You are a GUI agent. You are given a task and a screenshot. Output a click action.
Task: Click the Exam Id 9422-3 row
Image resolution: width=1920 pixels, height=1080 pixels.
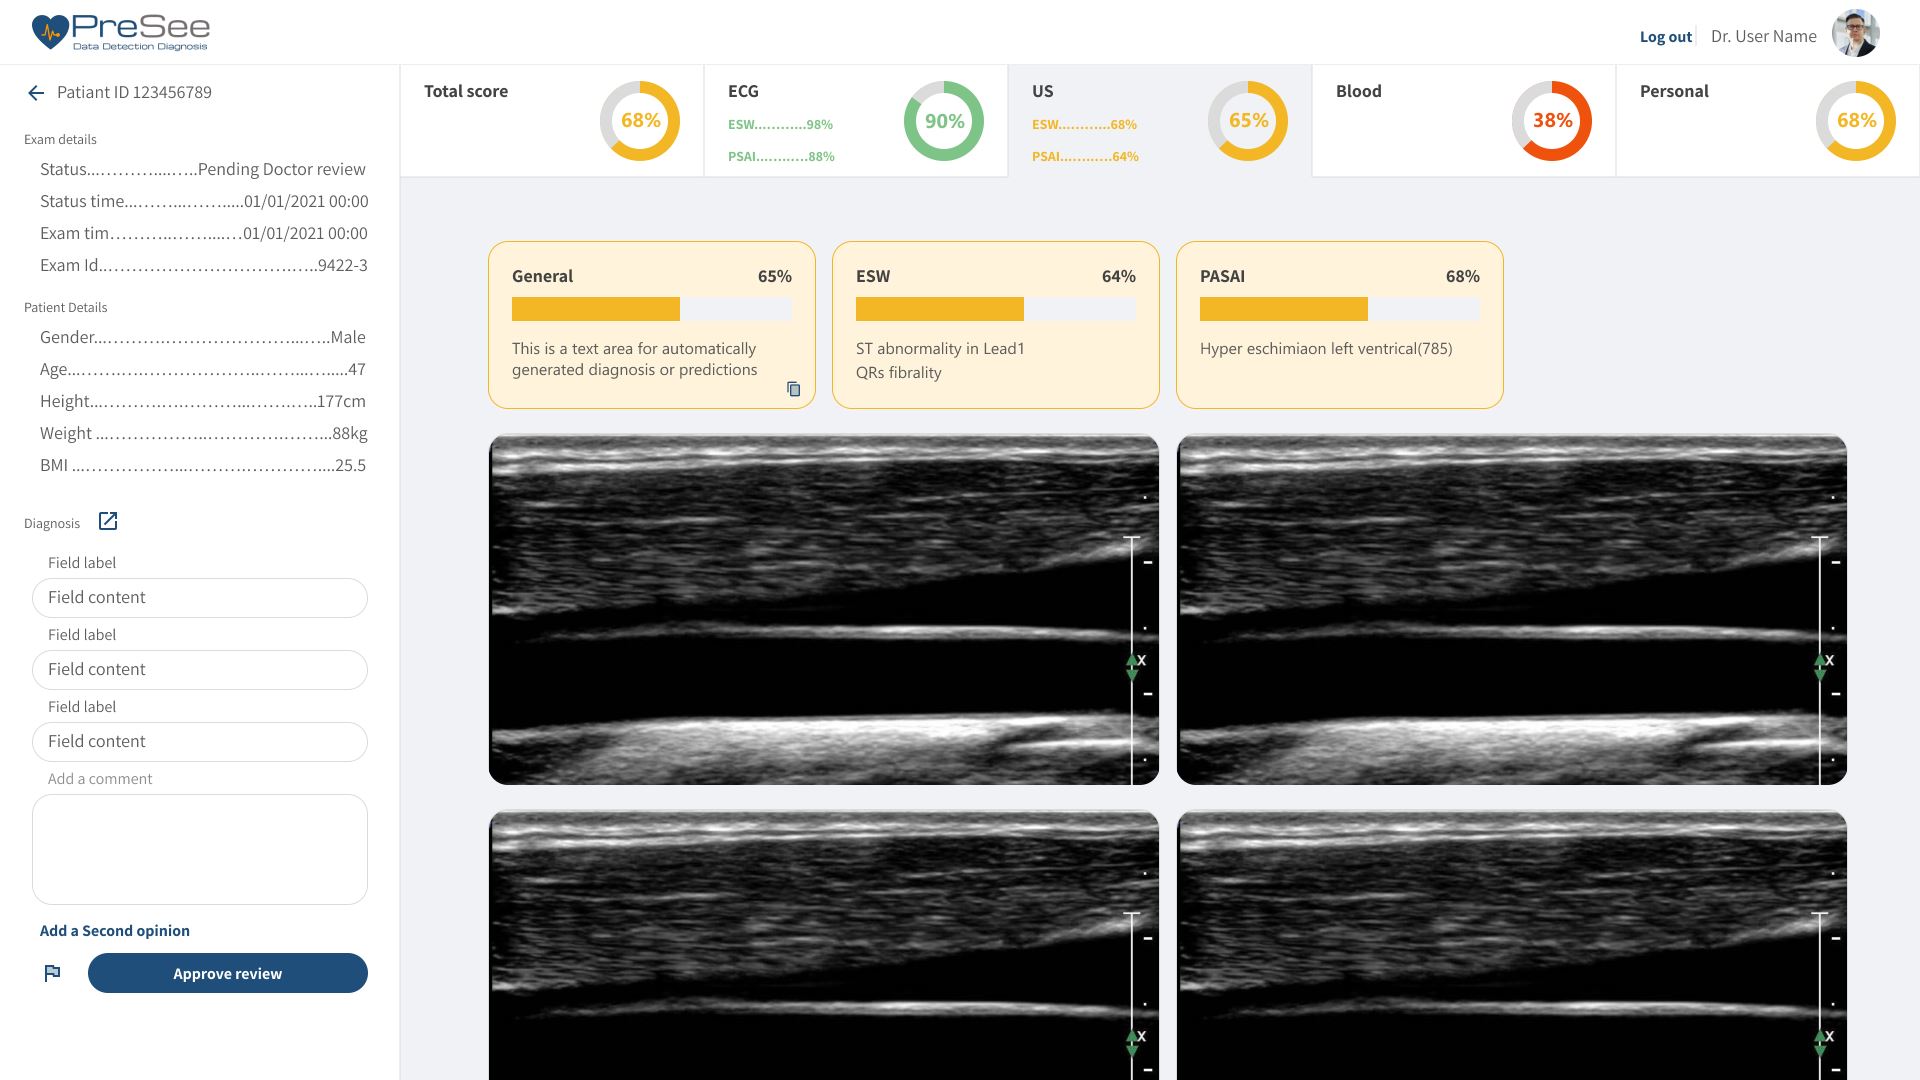pyautogui.click(x=204, y=265)
